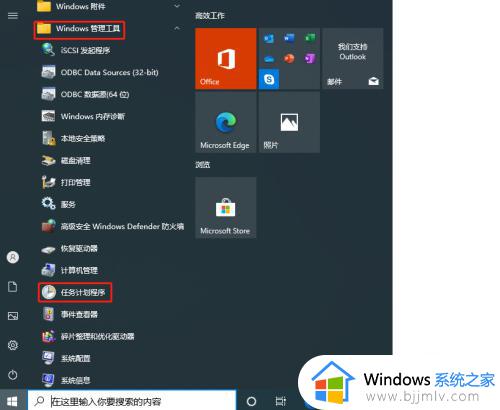Open 计算机管理 icon
The width and height of the screenshot is (500, 410).
pyautogui.click(x=48, y=270)
